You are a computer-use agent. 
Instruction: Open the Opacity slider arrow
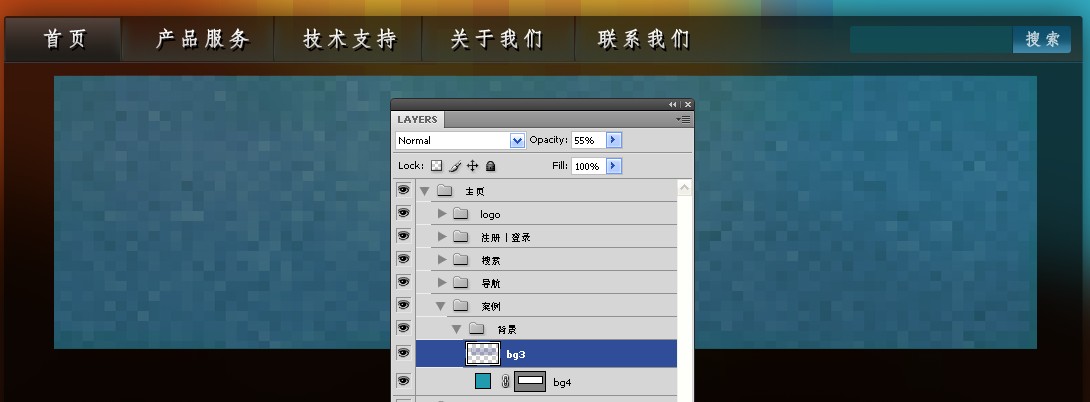614,140
